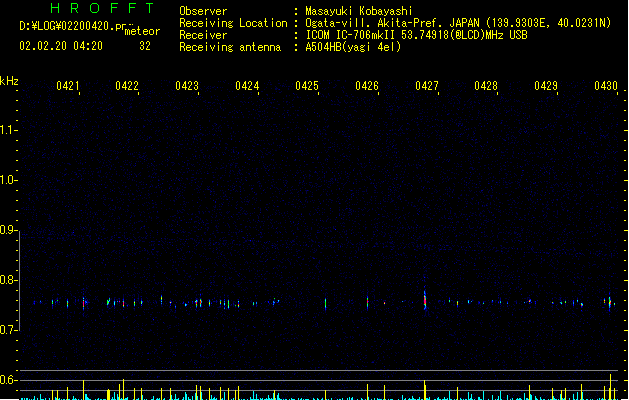The image size is (629, 400).
Task: Click the 0422 time marker
Action: point(127,86)
